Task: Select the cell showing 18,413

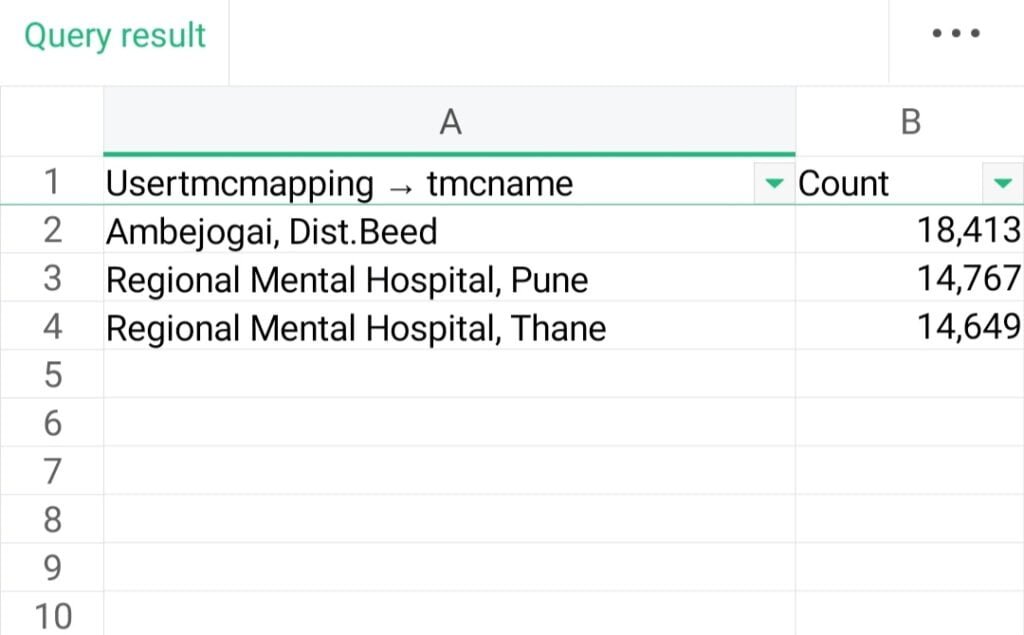Action: [x=910, y=229]
